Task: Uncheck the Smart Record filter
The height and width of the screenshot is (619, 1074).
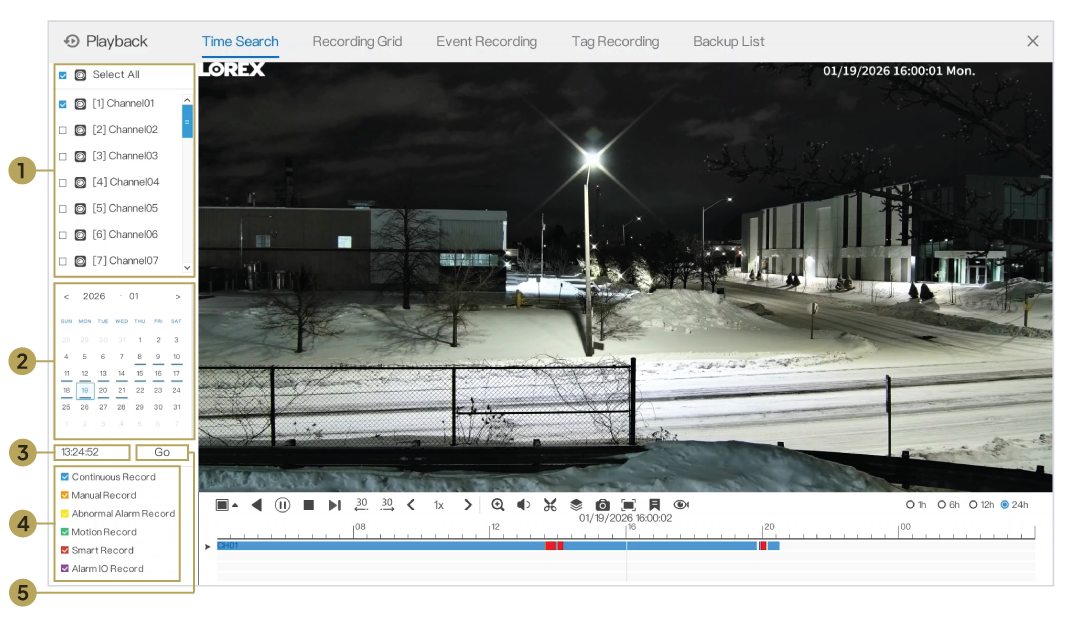Action: [x=65, y=551]
